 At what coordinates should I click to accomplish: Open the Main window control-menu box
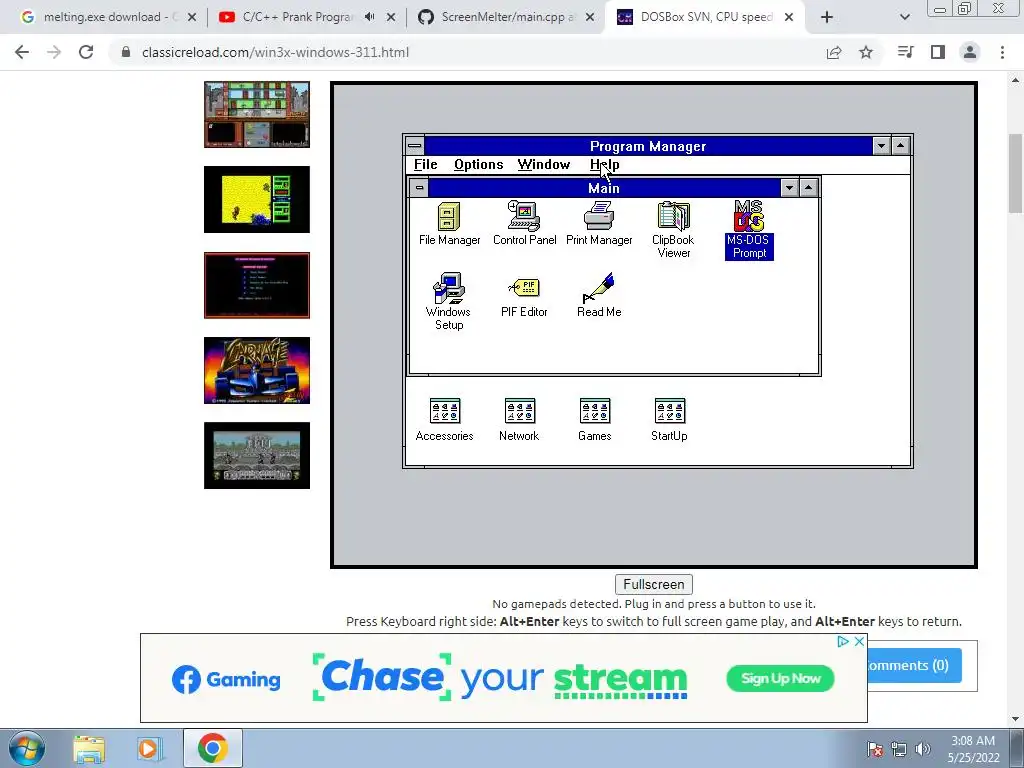[x=419, y=188]
